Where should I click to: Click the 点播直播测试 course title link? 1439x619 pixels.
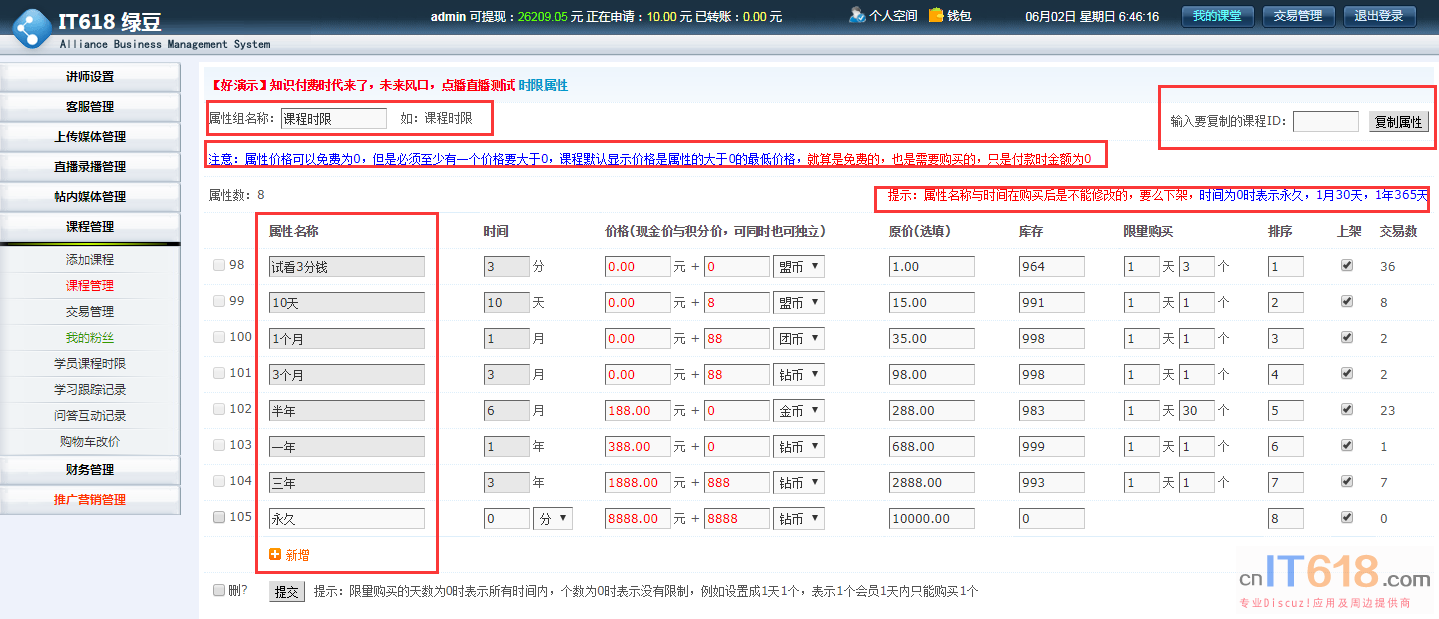click(x=478, y=86)
